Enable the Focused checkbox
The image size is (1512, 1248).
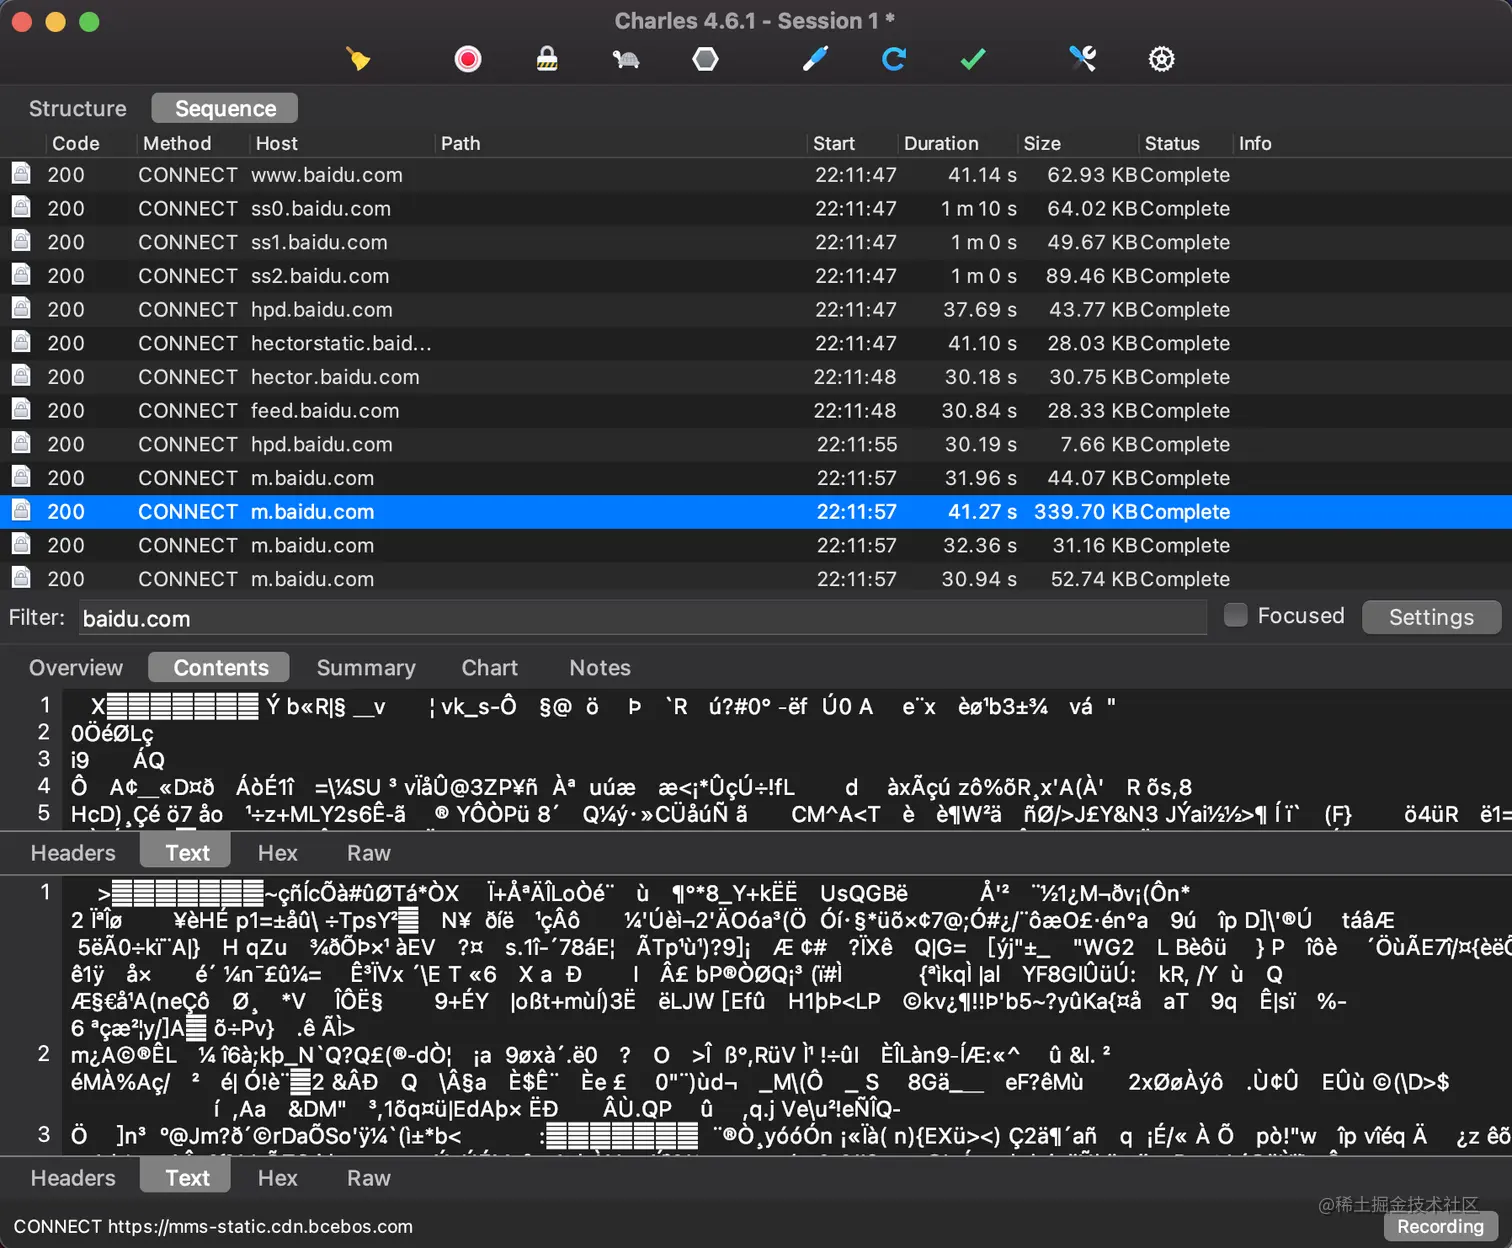tap(1236, 615)
